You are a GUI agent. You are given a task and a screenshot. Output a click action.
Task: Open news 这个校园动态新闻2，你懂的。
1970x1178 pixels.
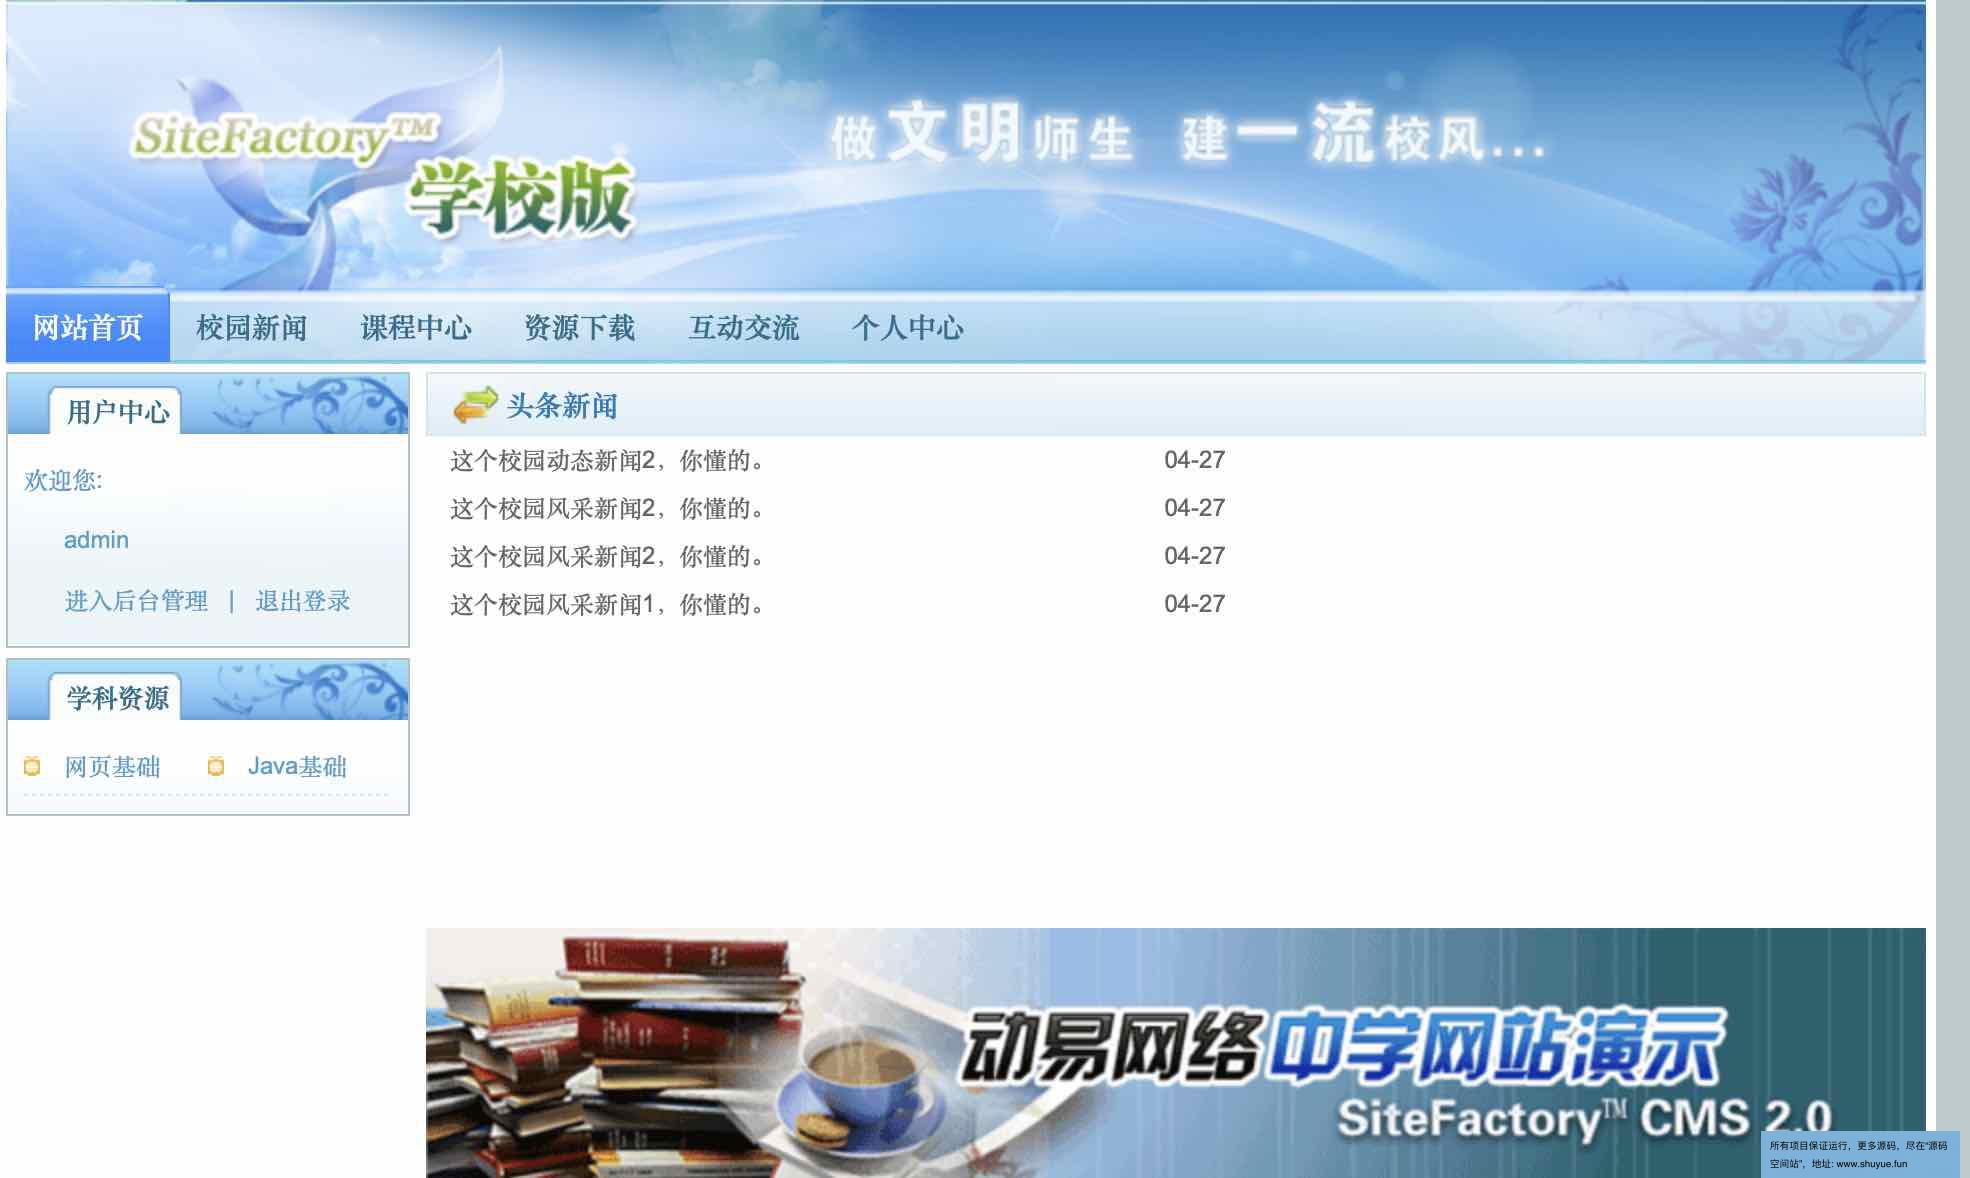click(608, 460)
